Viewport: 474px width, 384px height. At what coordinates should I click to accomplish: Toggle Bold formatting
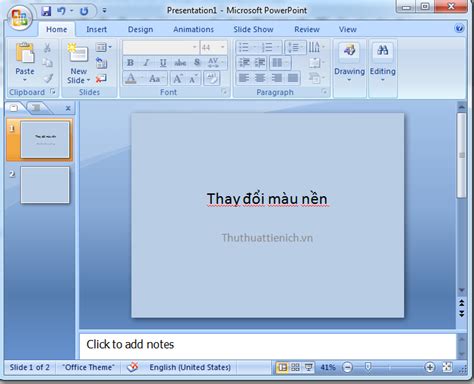point(130,63)
